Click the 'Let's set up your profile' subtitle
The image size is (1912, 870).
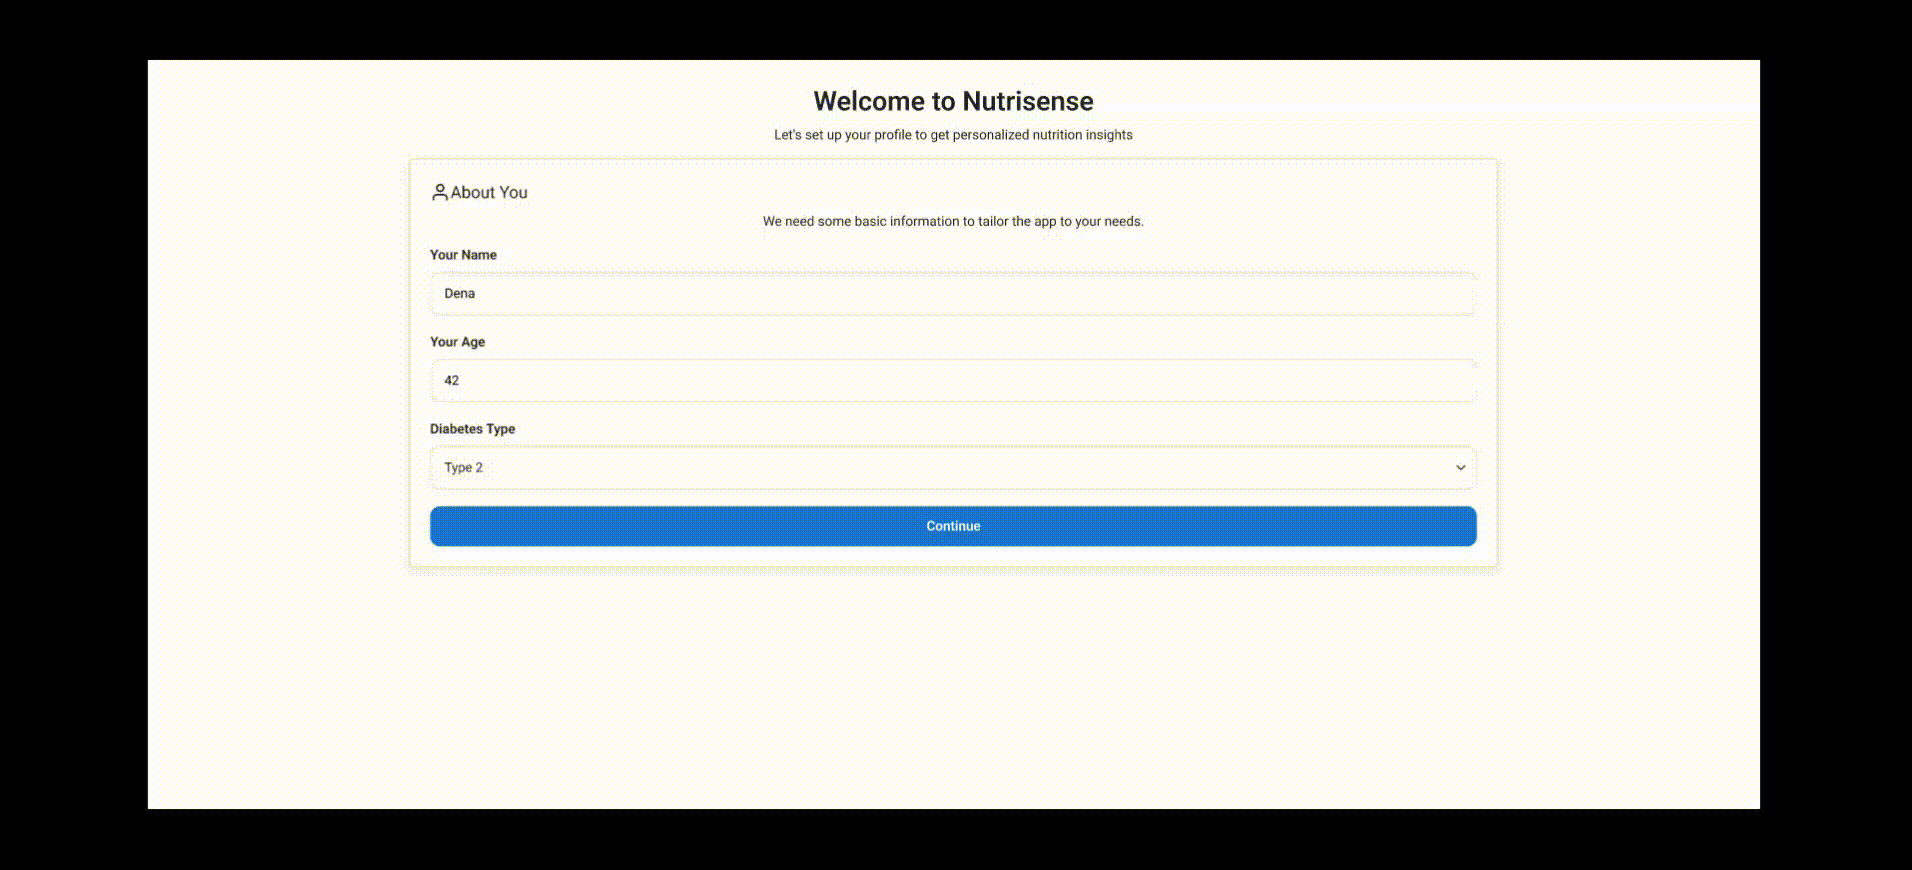953,135
